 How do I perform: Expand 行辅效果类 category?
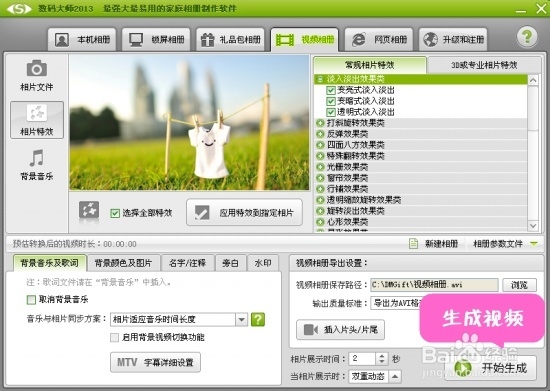click(x=320, y=189)
